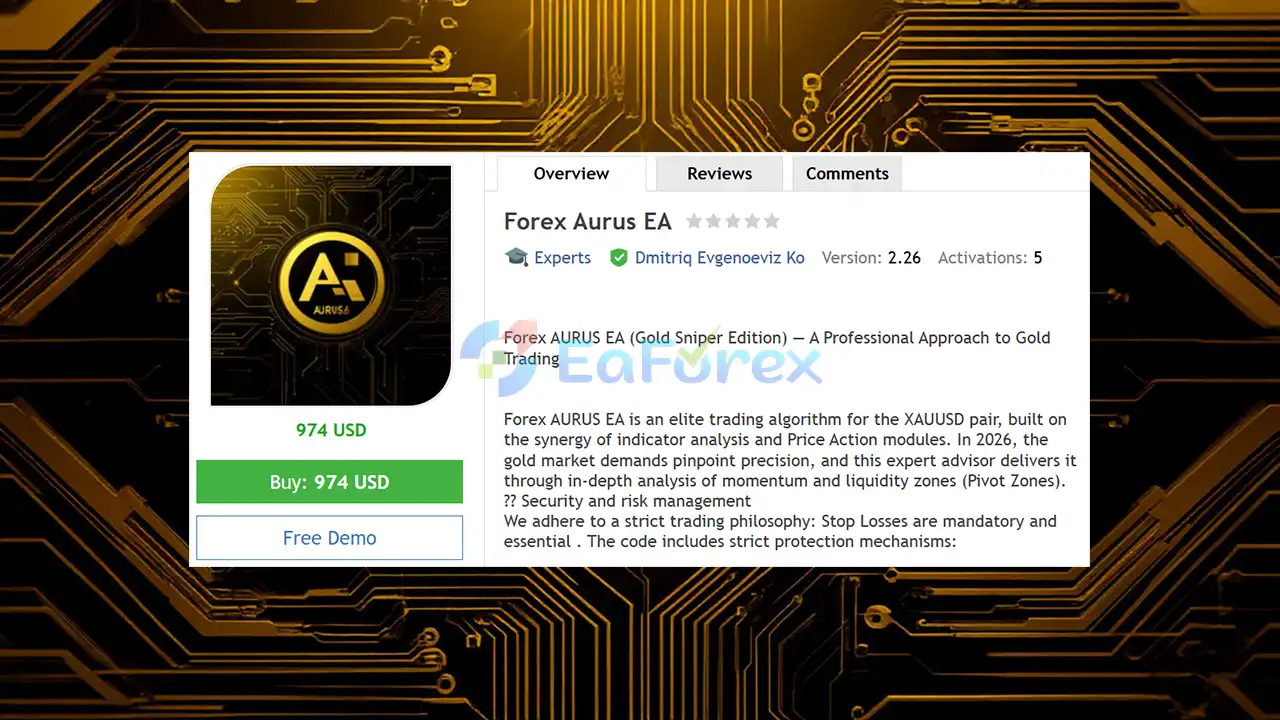Click the Activations: 5 counter
The height and width of the screenshot is (720, 1280).
(990, 257)
